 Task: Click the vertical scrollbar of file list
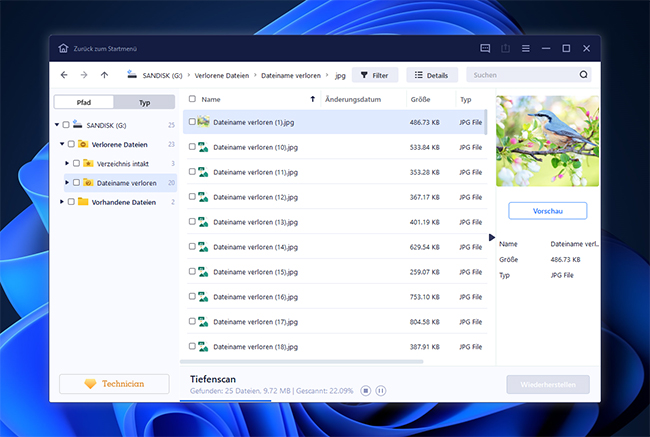point(485,122)
